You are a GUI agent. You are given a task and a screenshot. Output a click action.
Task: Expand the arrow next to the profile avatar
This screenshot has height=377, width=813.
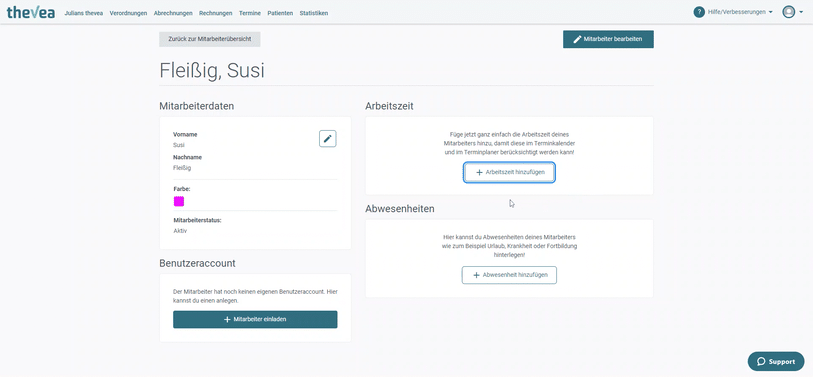click(801, 12)
